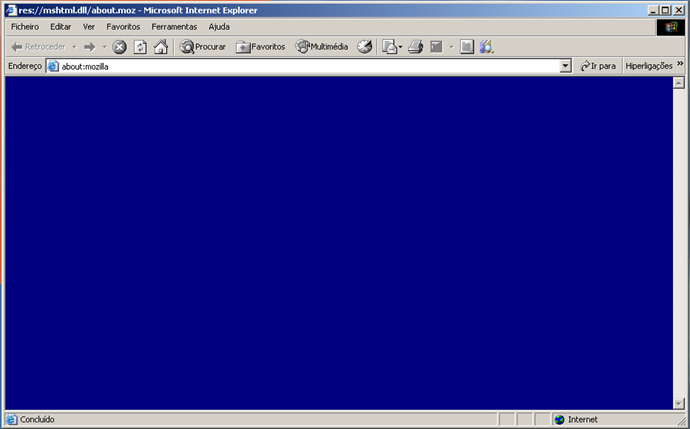The height and width of the screenshot is (429, 690).
Task: Click the Stop loading icon
Action: [119, 47]
